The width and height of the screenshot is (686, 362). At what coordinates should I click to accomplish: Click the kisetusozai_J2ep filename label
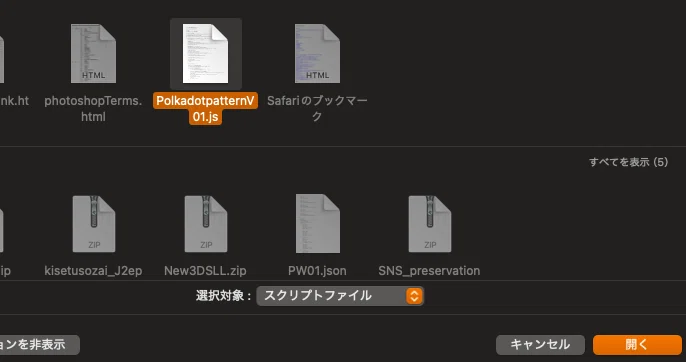(93, 271)
